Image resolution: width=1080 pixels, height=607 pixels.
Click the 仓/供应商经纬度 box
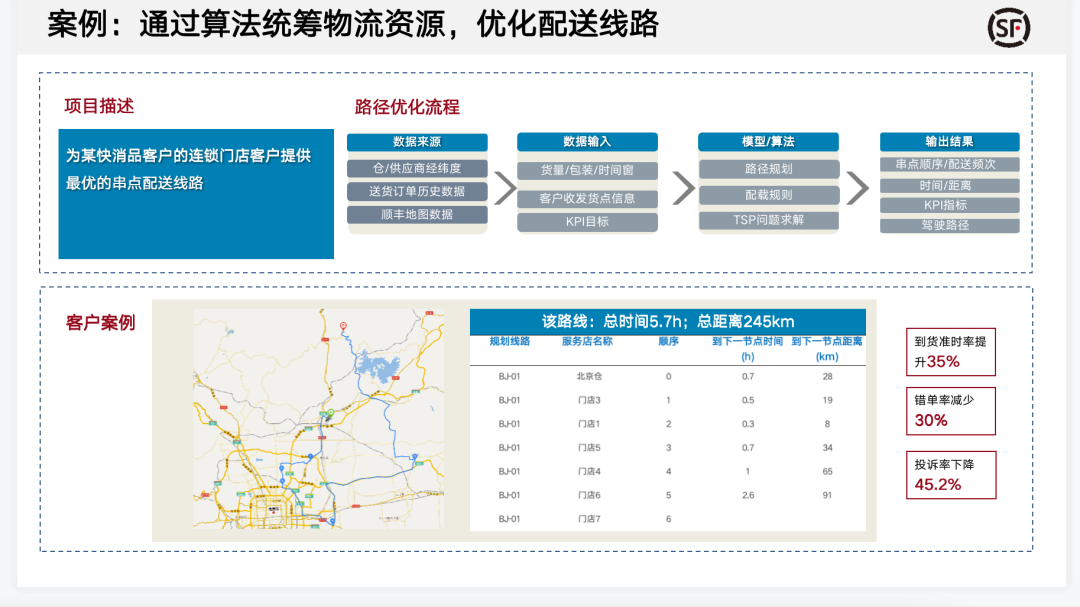tap(417, 168)
